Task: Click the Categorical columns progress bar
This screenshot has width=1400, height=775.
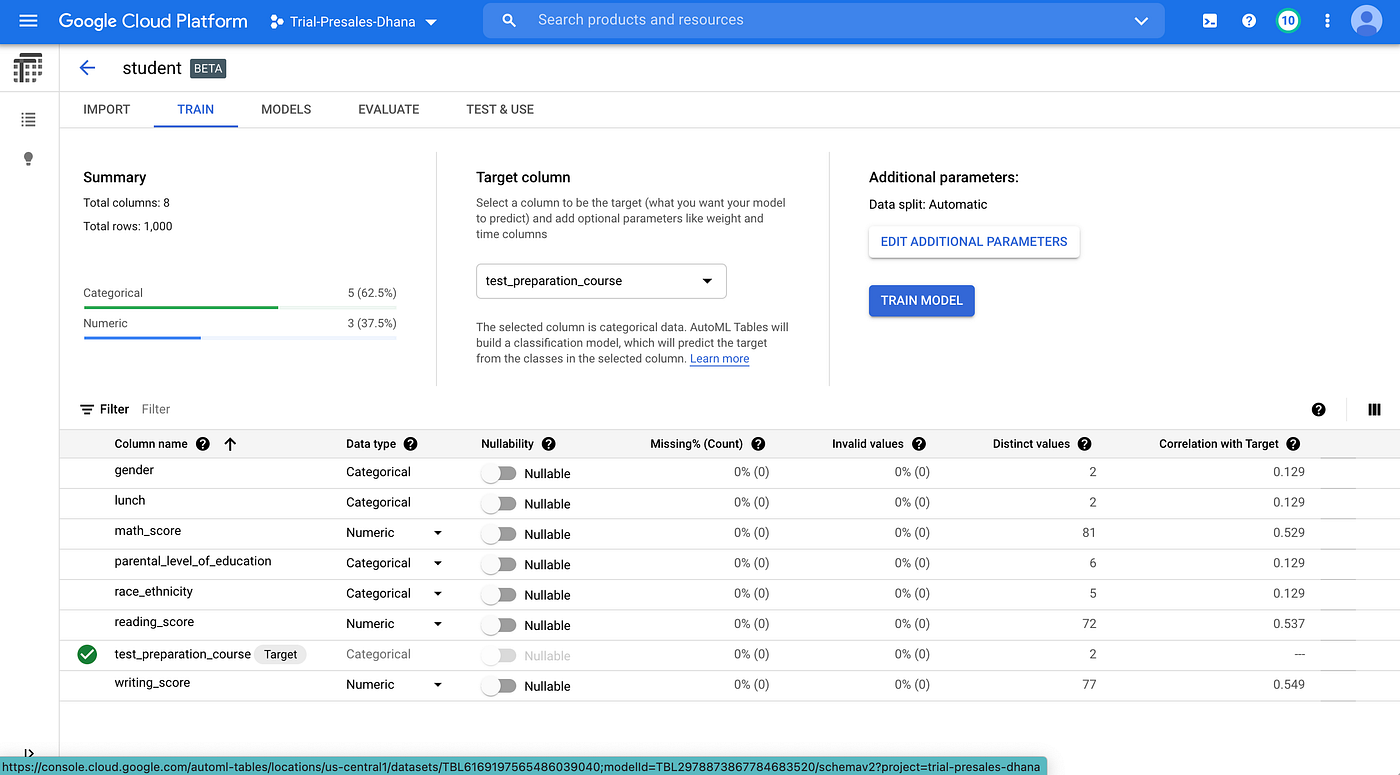Action: 180,305
